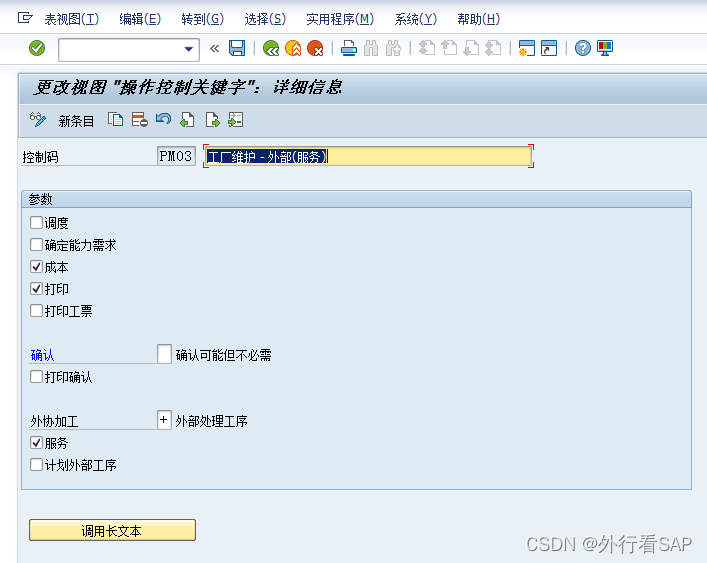Screen dimensions: 707x563
Task: Open the 帮助(H) menu
Action: 478,19
